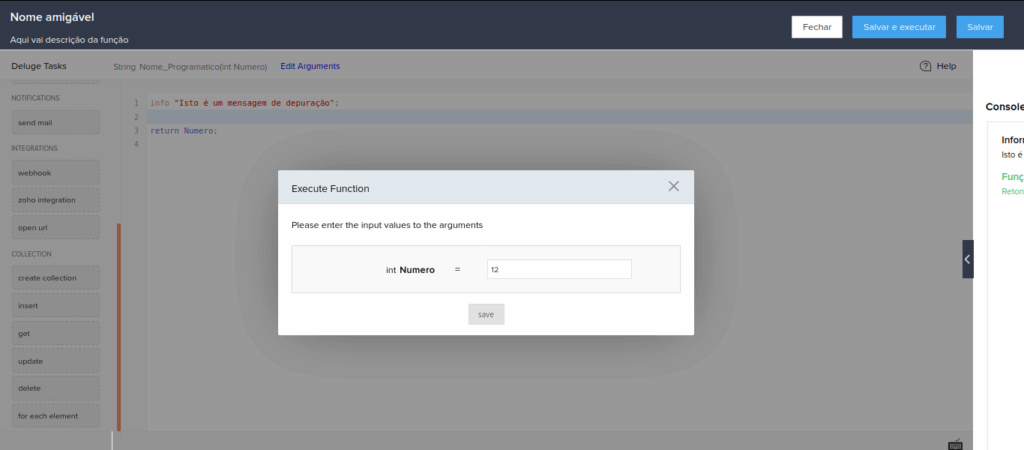Select the for each element task
Image resolution: width=1024 pixels, height=450 pixels.
click(x=56, y=416)
